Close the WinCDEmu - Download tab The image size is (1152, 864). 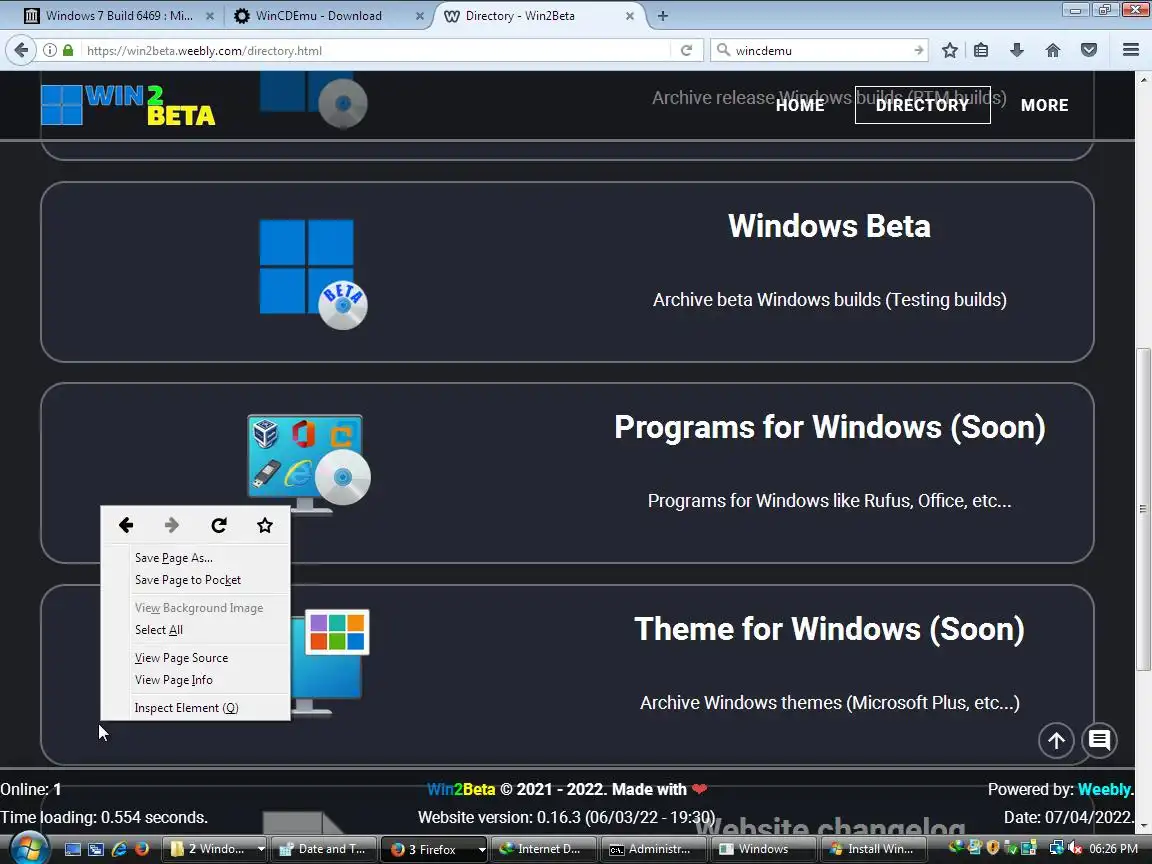pos(420,15)
